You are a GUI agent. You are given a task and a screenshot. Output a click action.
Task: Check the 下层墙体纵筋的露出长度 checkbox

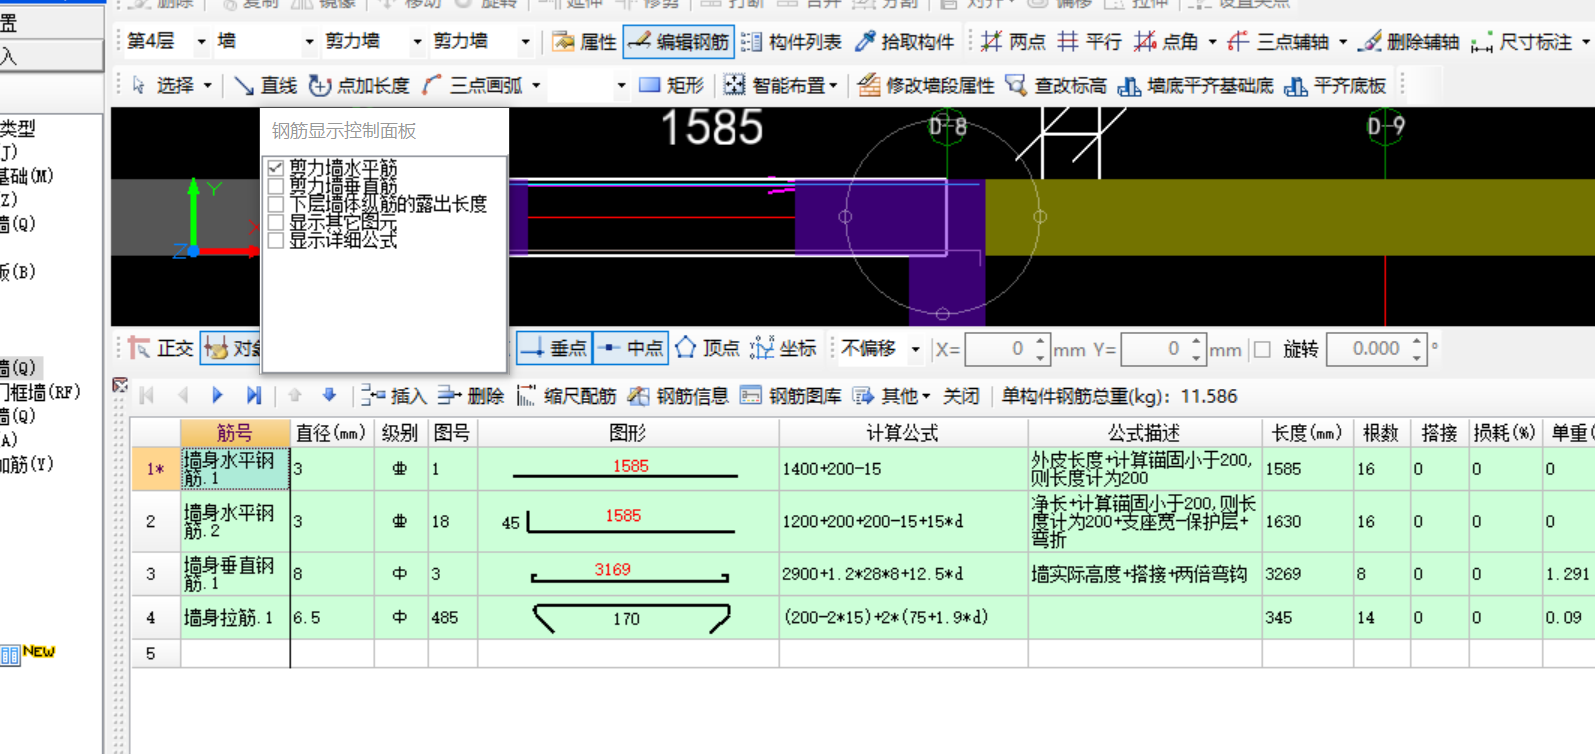coord(276,204)
